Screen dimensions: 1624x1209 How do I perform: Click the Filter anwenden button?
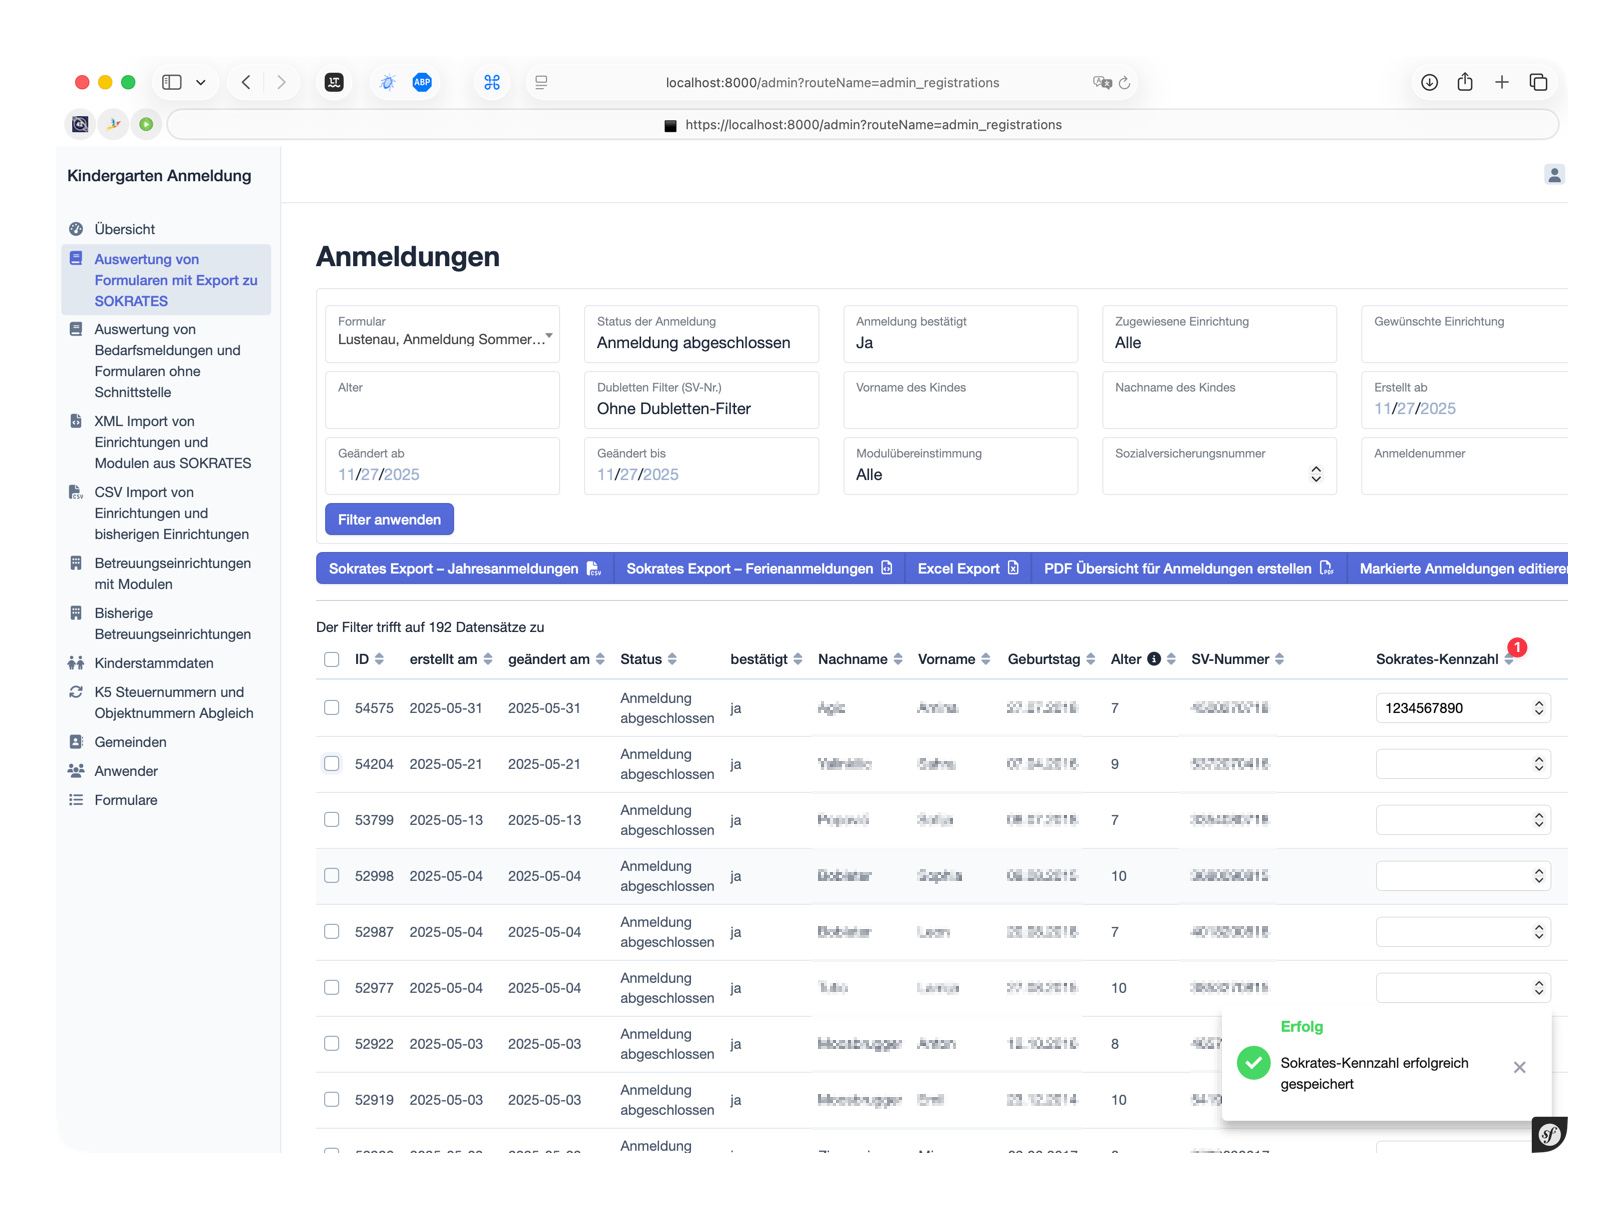tap(389, 519)
